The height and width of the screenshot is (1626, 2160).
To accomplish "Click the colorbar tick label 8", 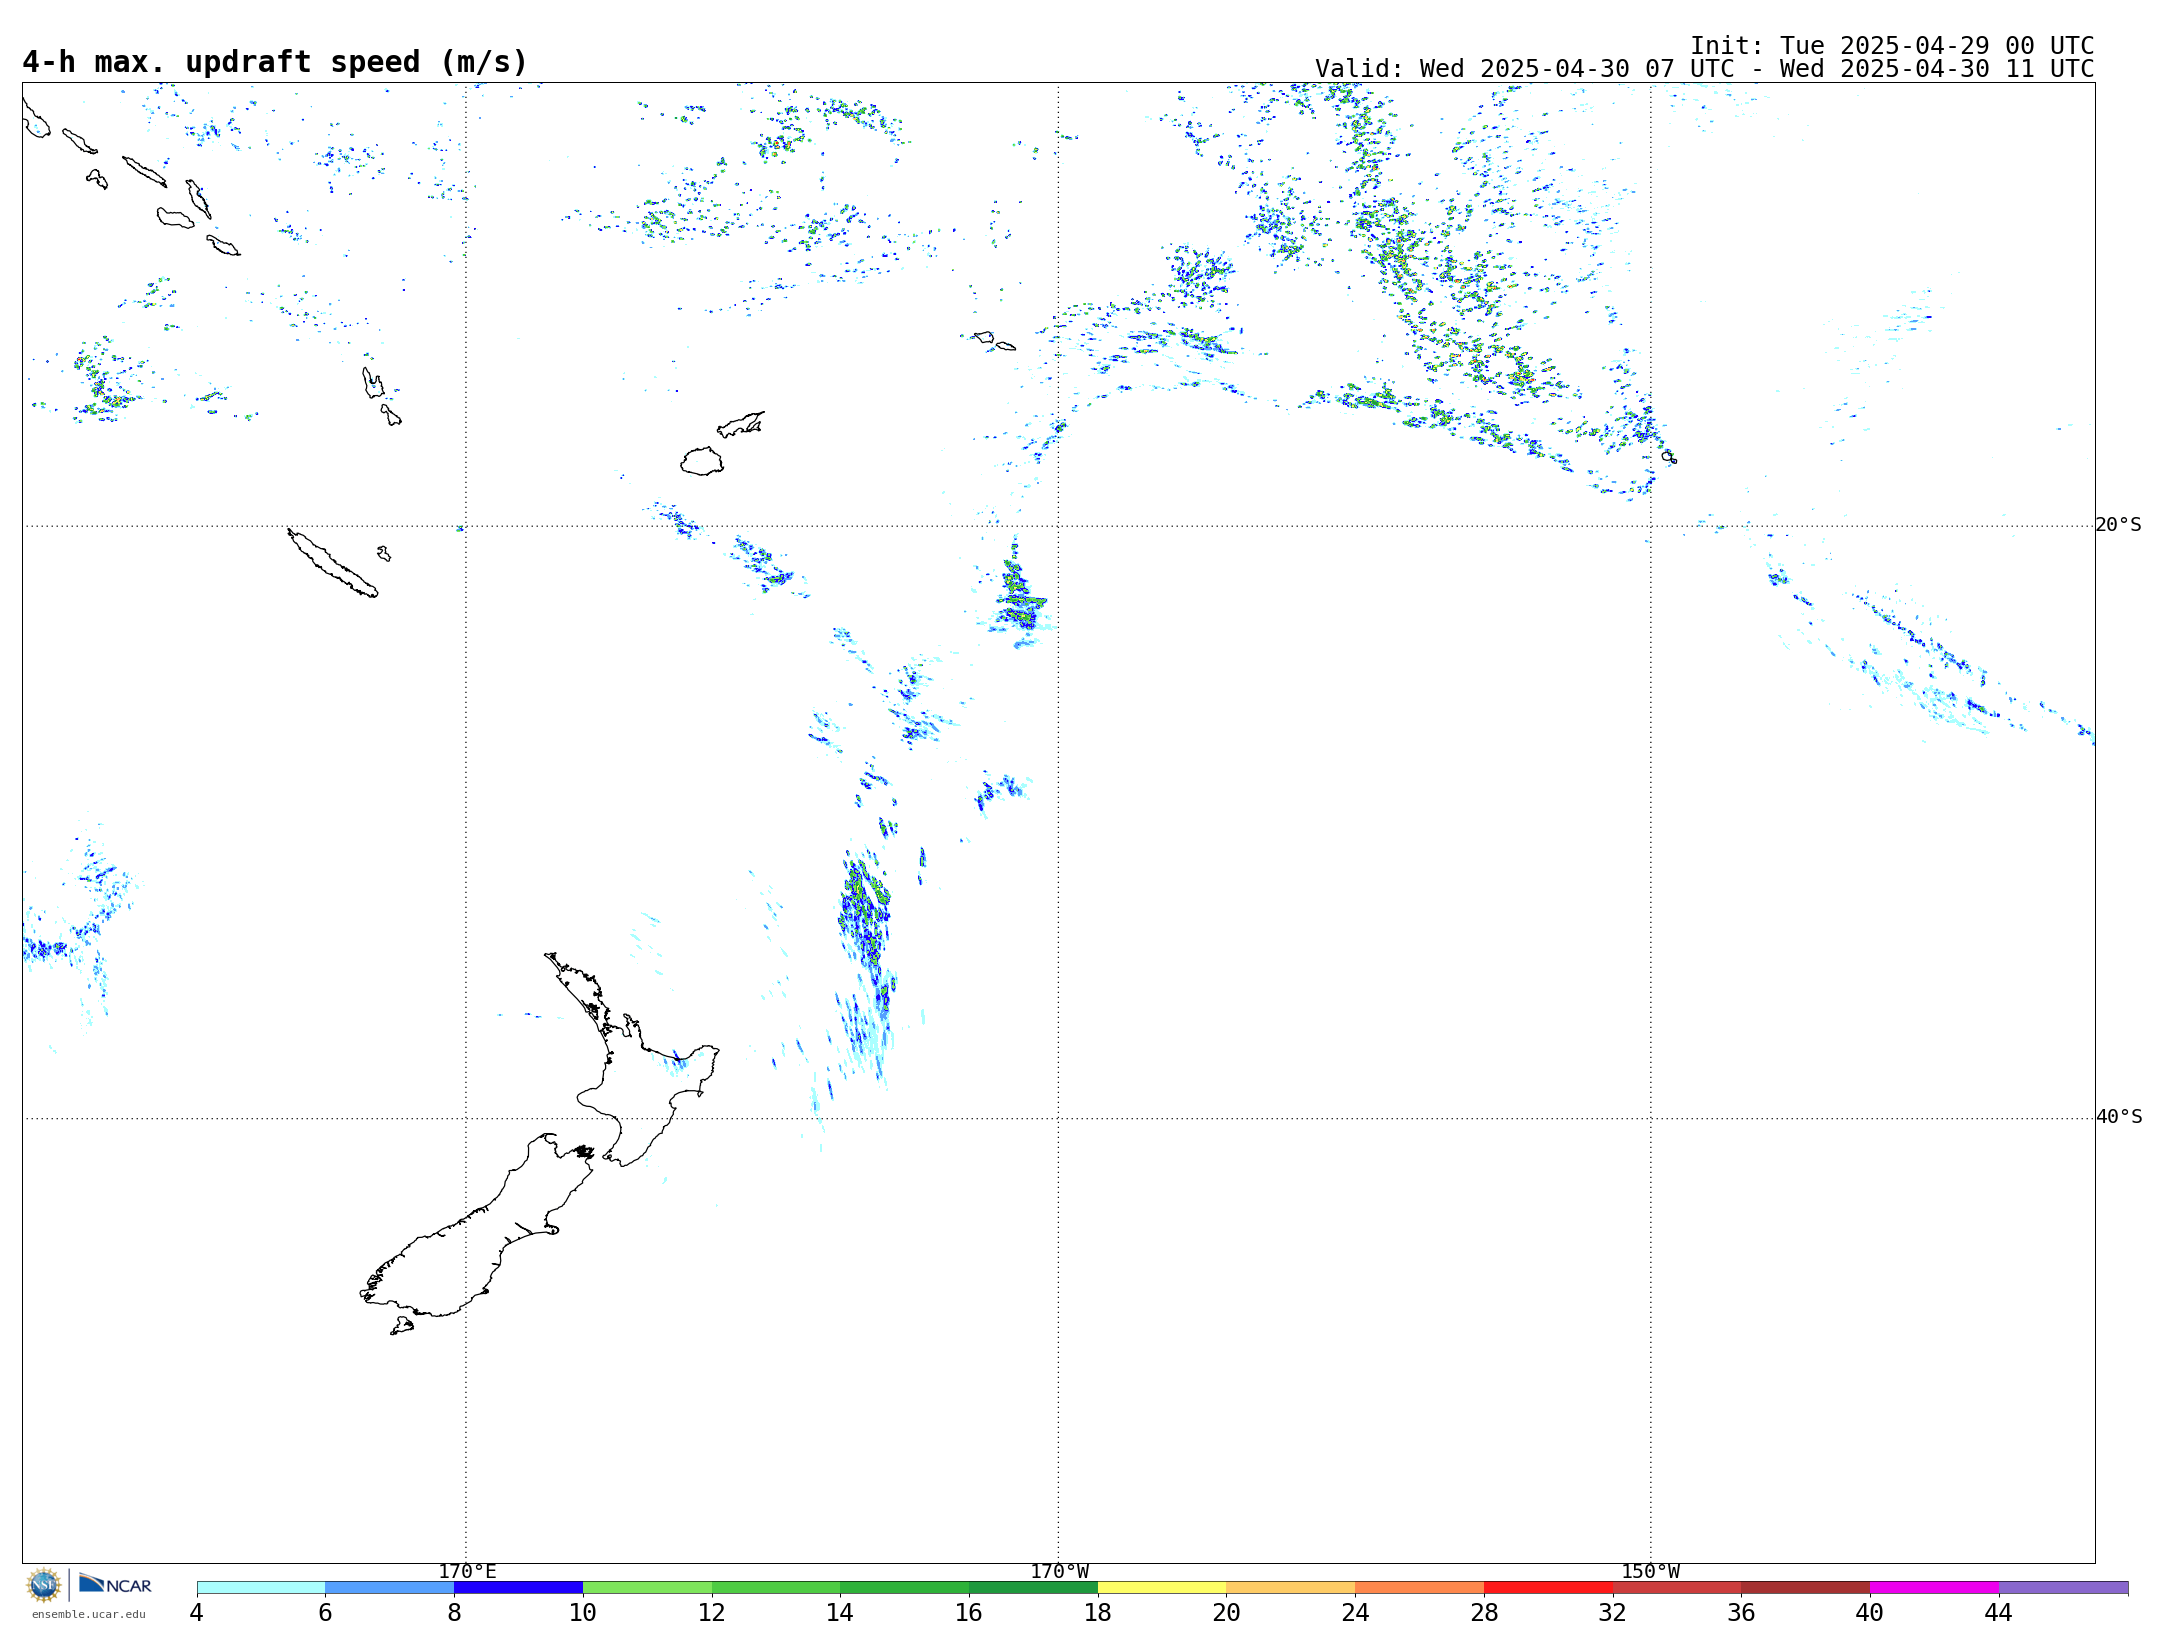I will point(454,1613).
